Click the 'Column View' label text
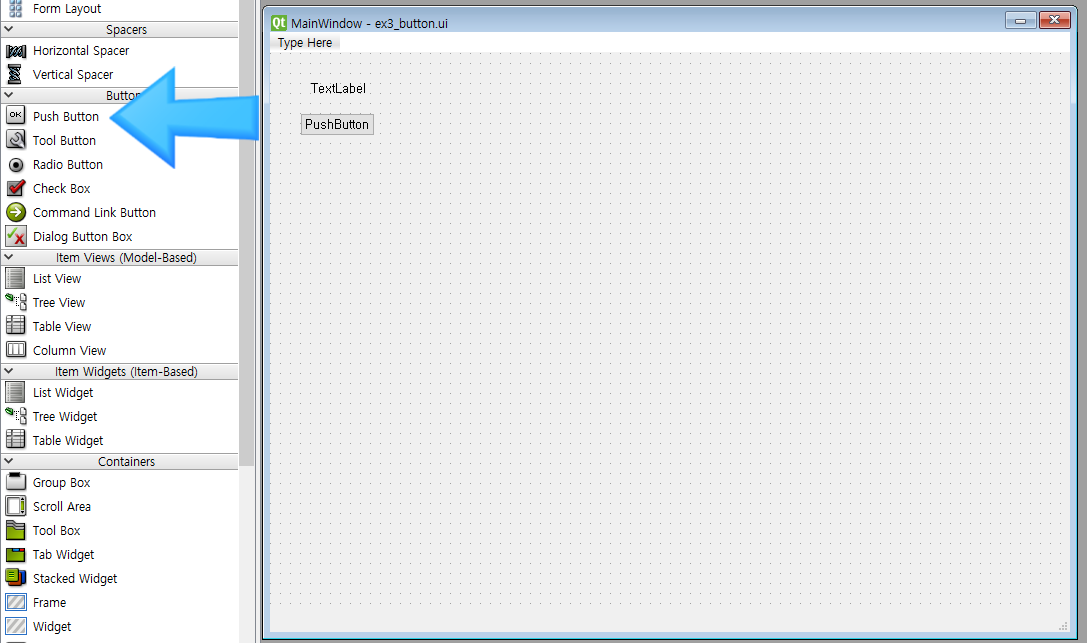This screenshot has height=643, width=1087. pyautogui.click(x=69, y=351)
